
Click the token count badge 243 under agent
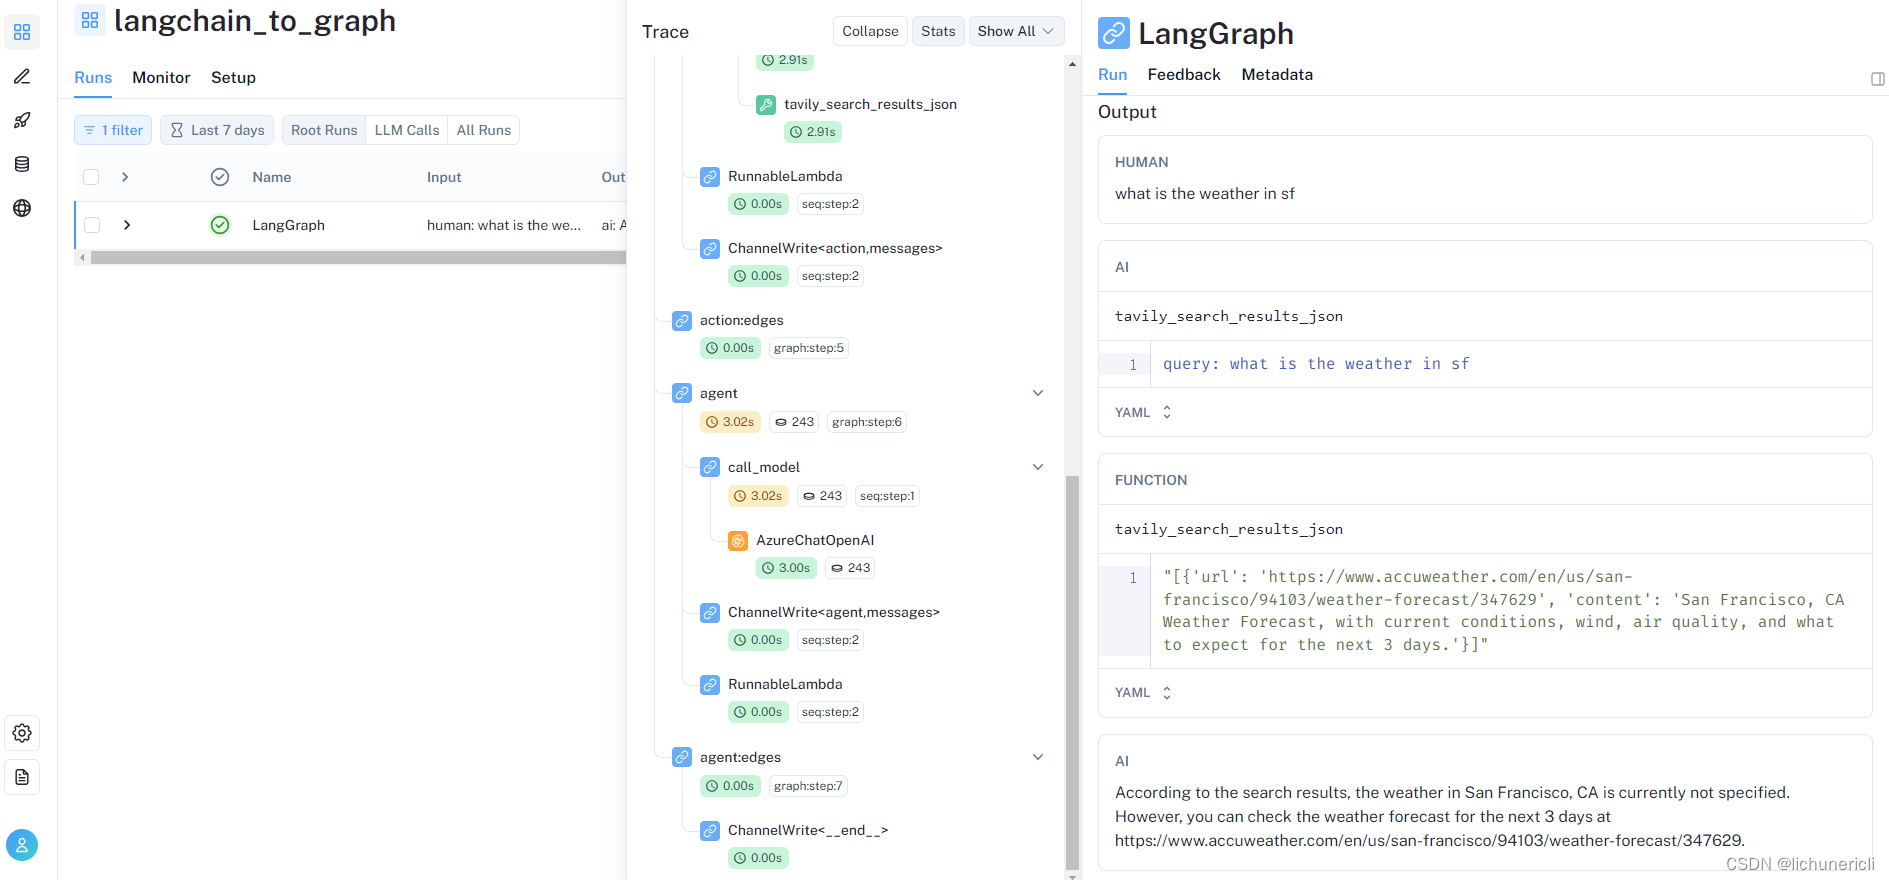(795, 422)
